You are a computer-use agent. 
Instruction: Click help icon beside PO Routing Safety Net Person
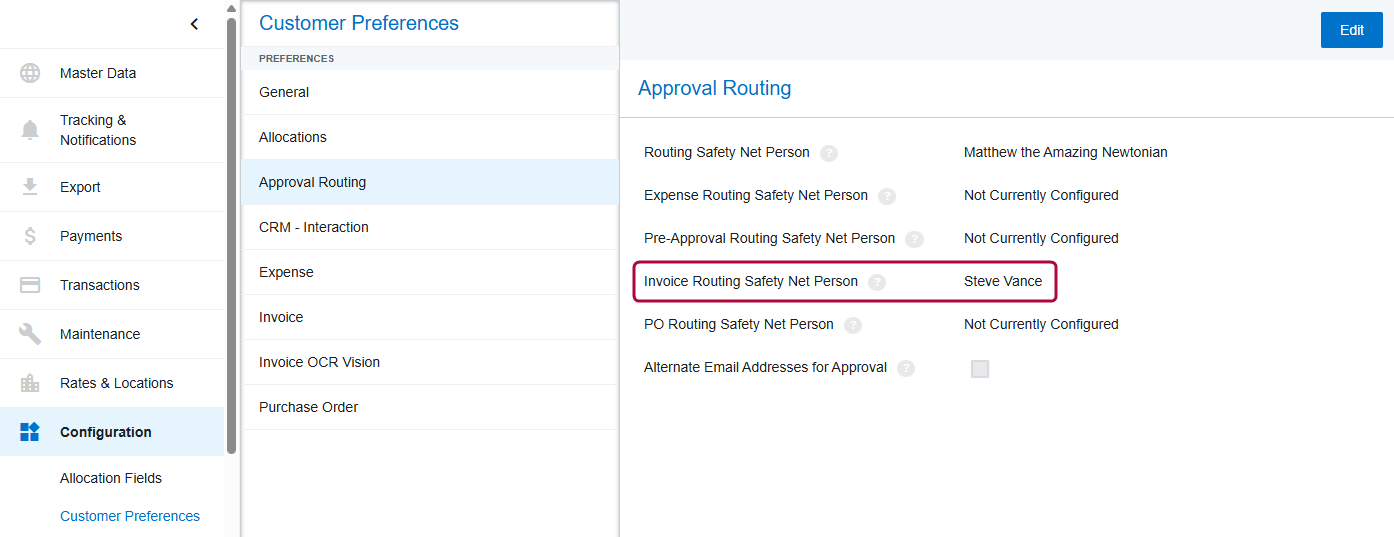pyautogui.click(x=853, y=325)
